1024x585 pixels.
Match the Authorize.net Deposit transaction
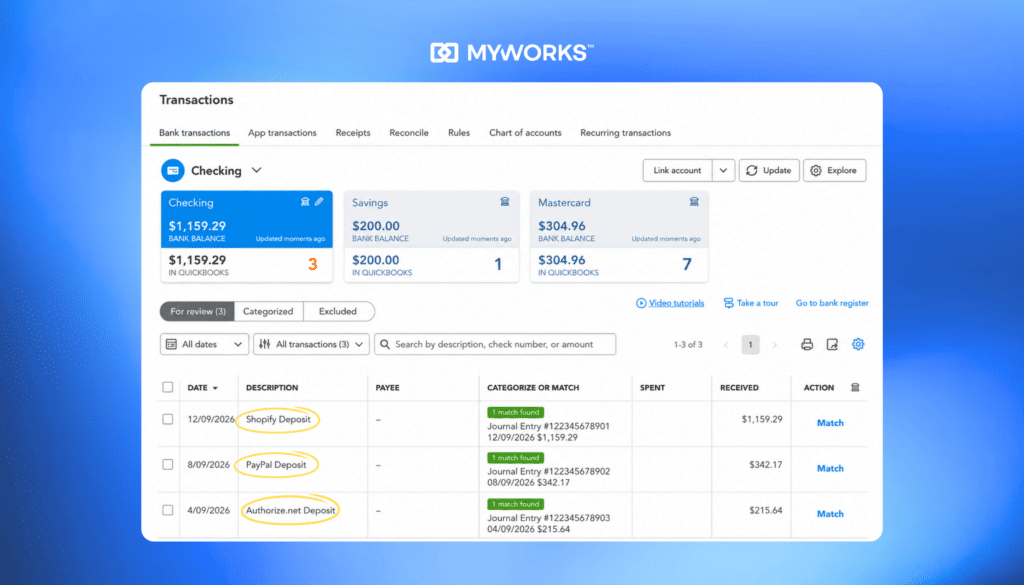point(830,514)
